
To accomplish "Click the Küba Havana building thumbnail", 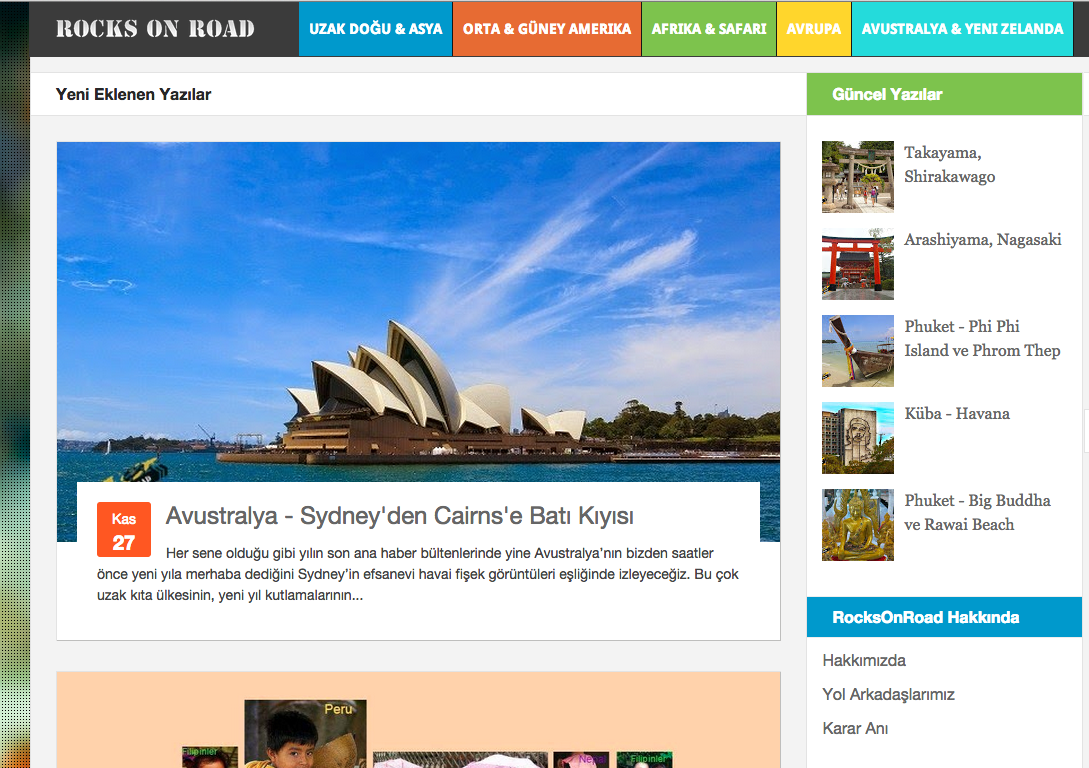I will (857, 438).
